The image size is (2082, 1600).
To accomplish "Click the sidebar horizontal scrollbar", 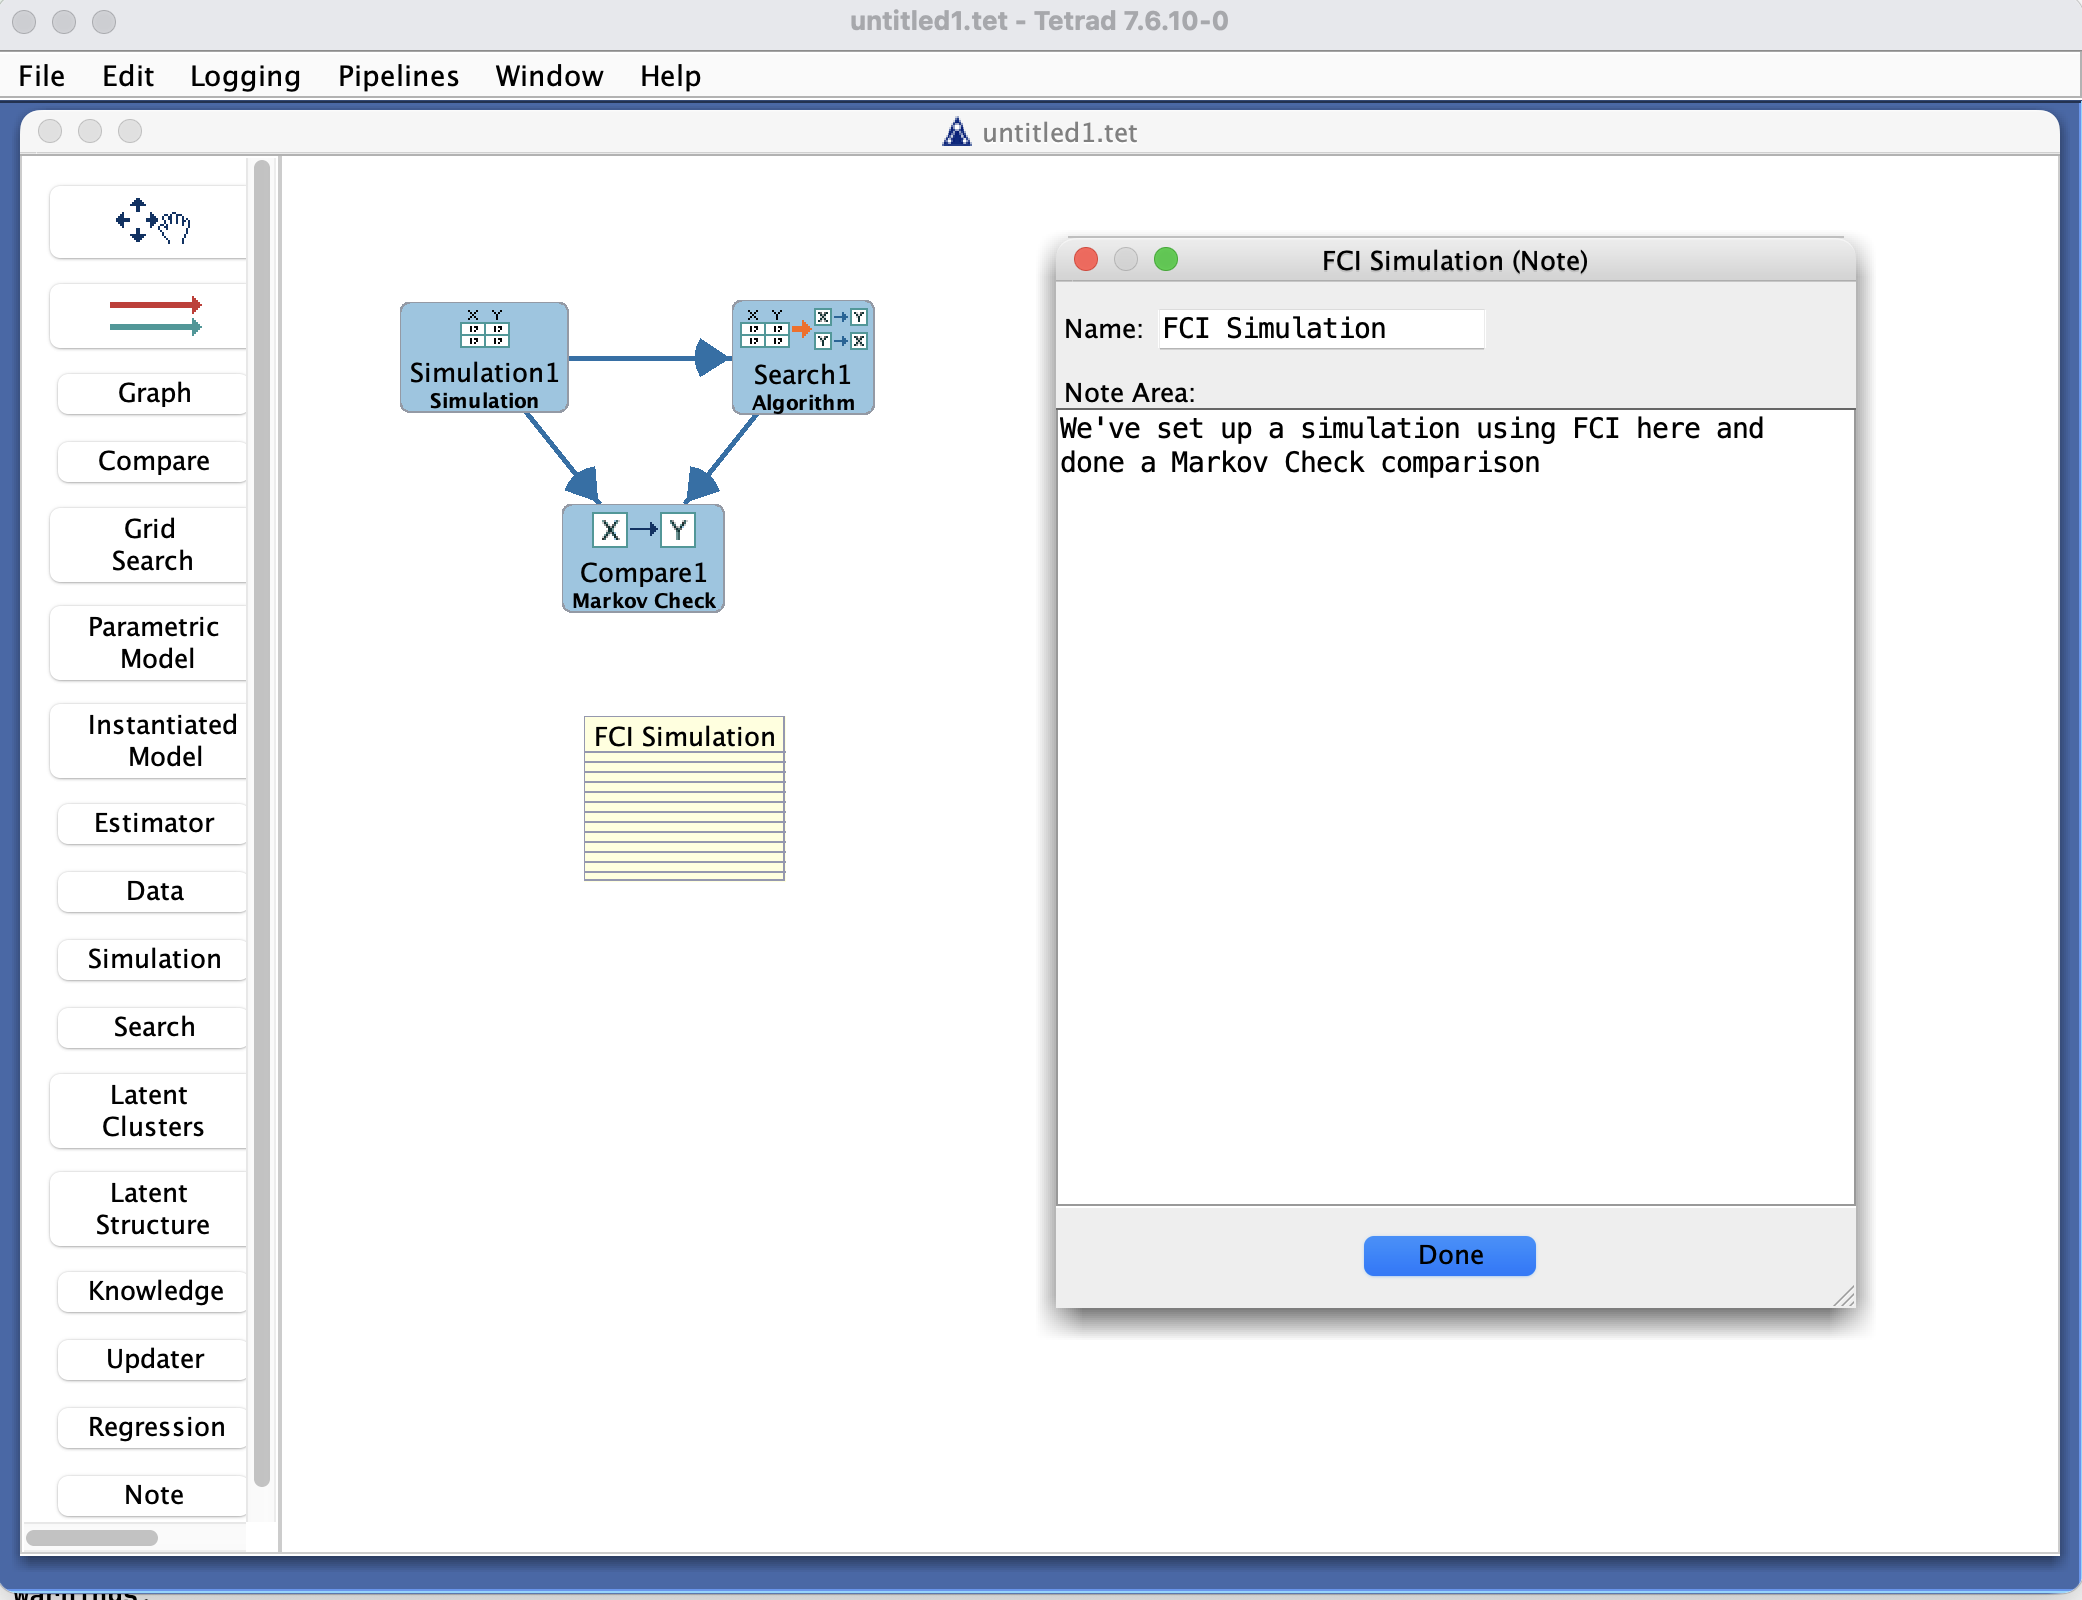I will [92, 1538].
